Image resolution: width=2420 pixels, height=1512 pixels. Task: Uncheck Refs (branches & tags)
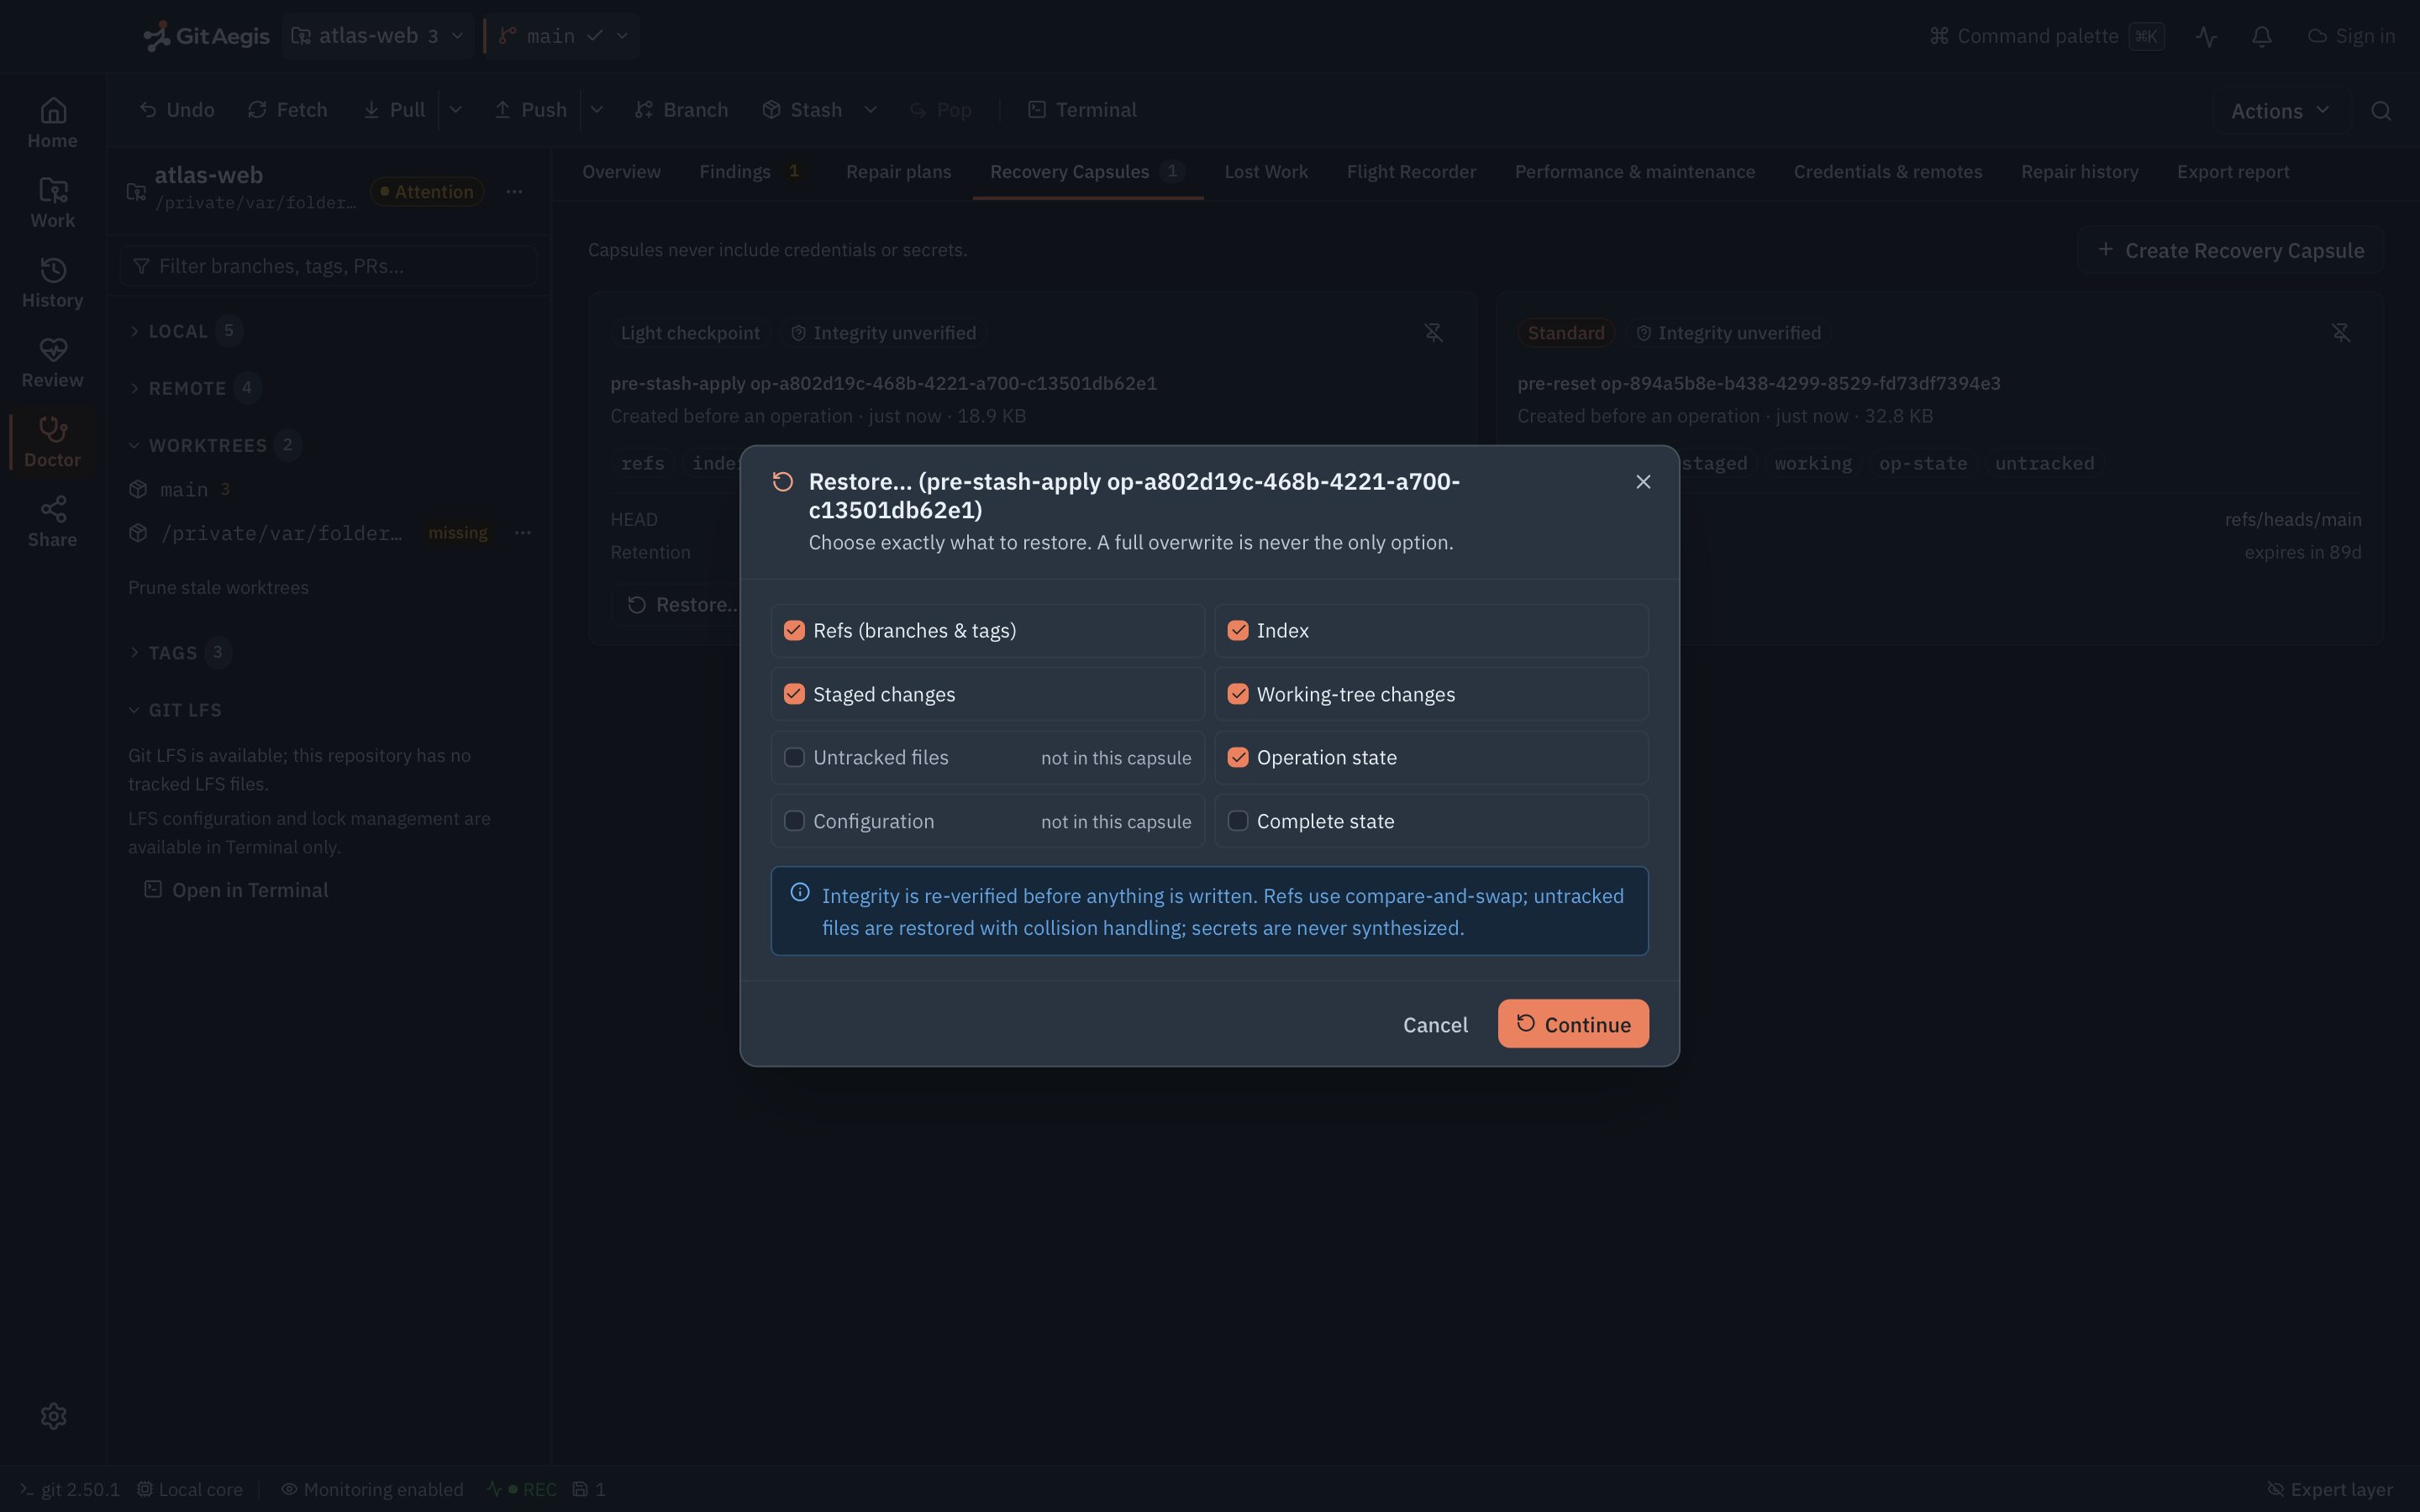[x=794, y=630]
